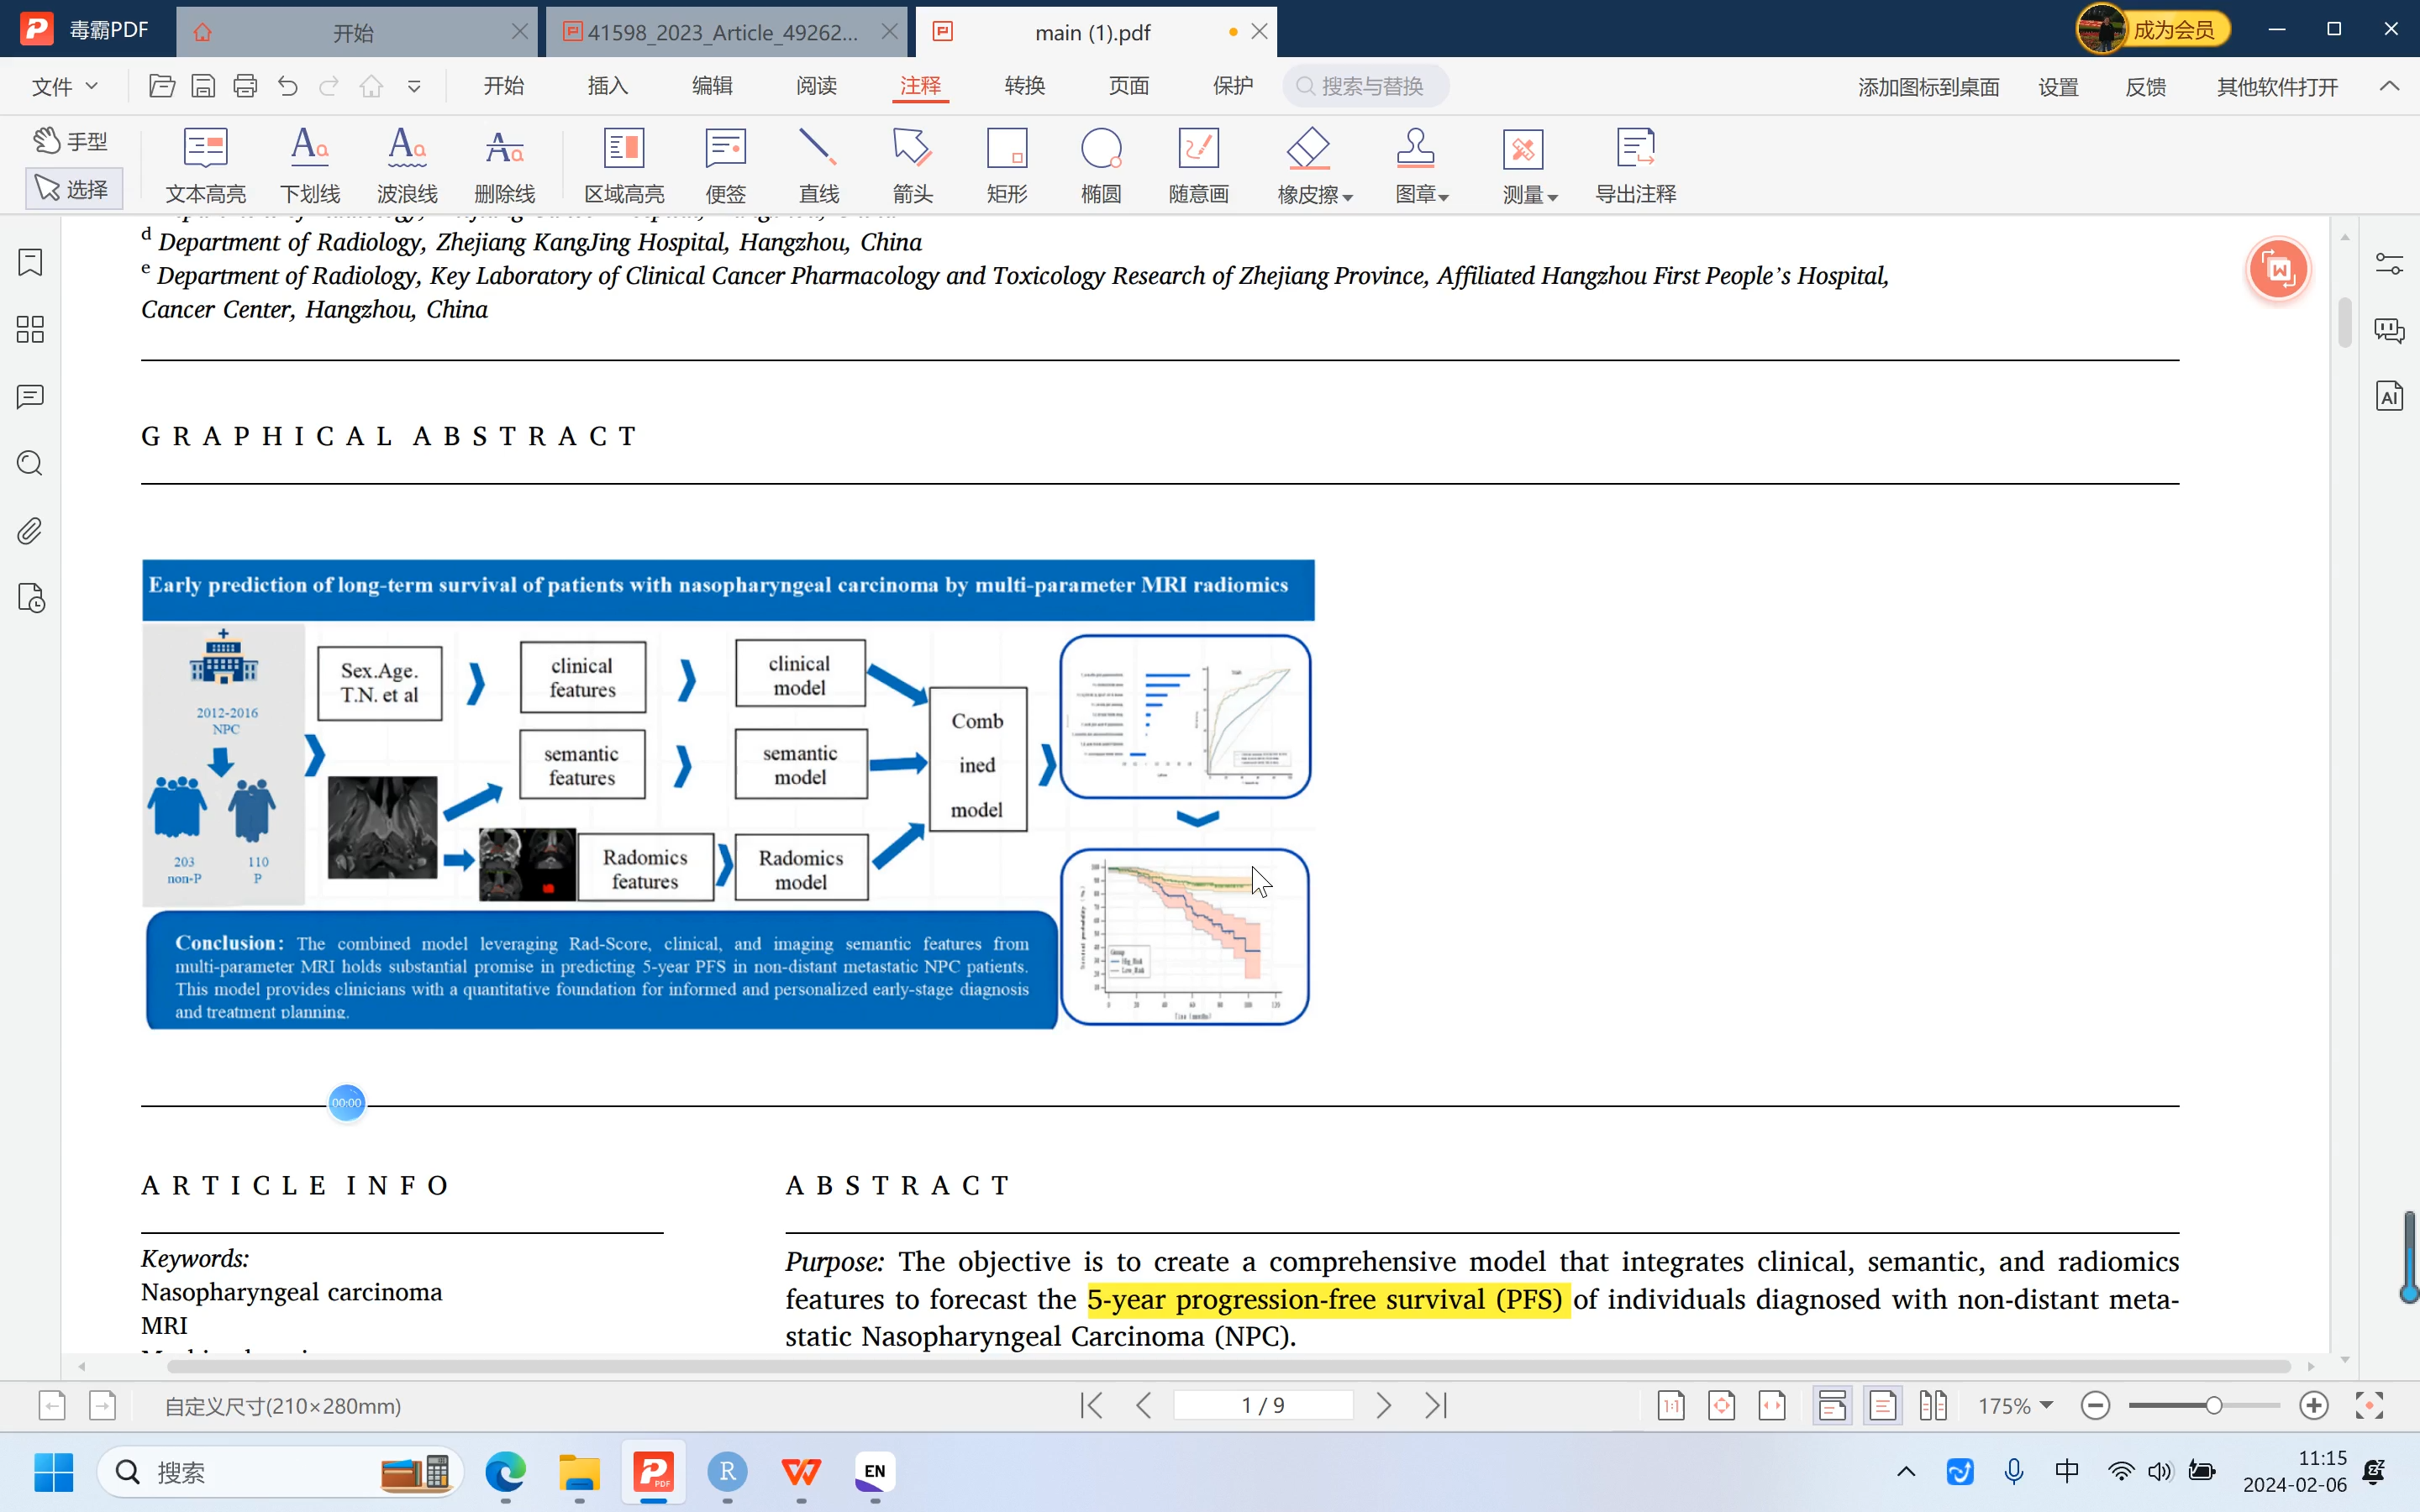The width and height of the screenshot is (2420, 1512).
Task: Click the 搜索与替换 search and replace field
Action: pyautogui.click(x=1366, y=86)
